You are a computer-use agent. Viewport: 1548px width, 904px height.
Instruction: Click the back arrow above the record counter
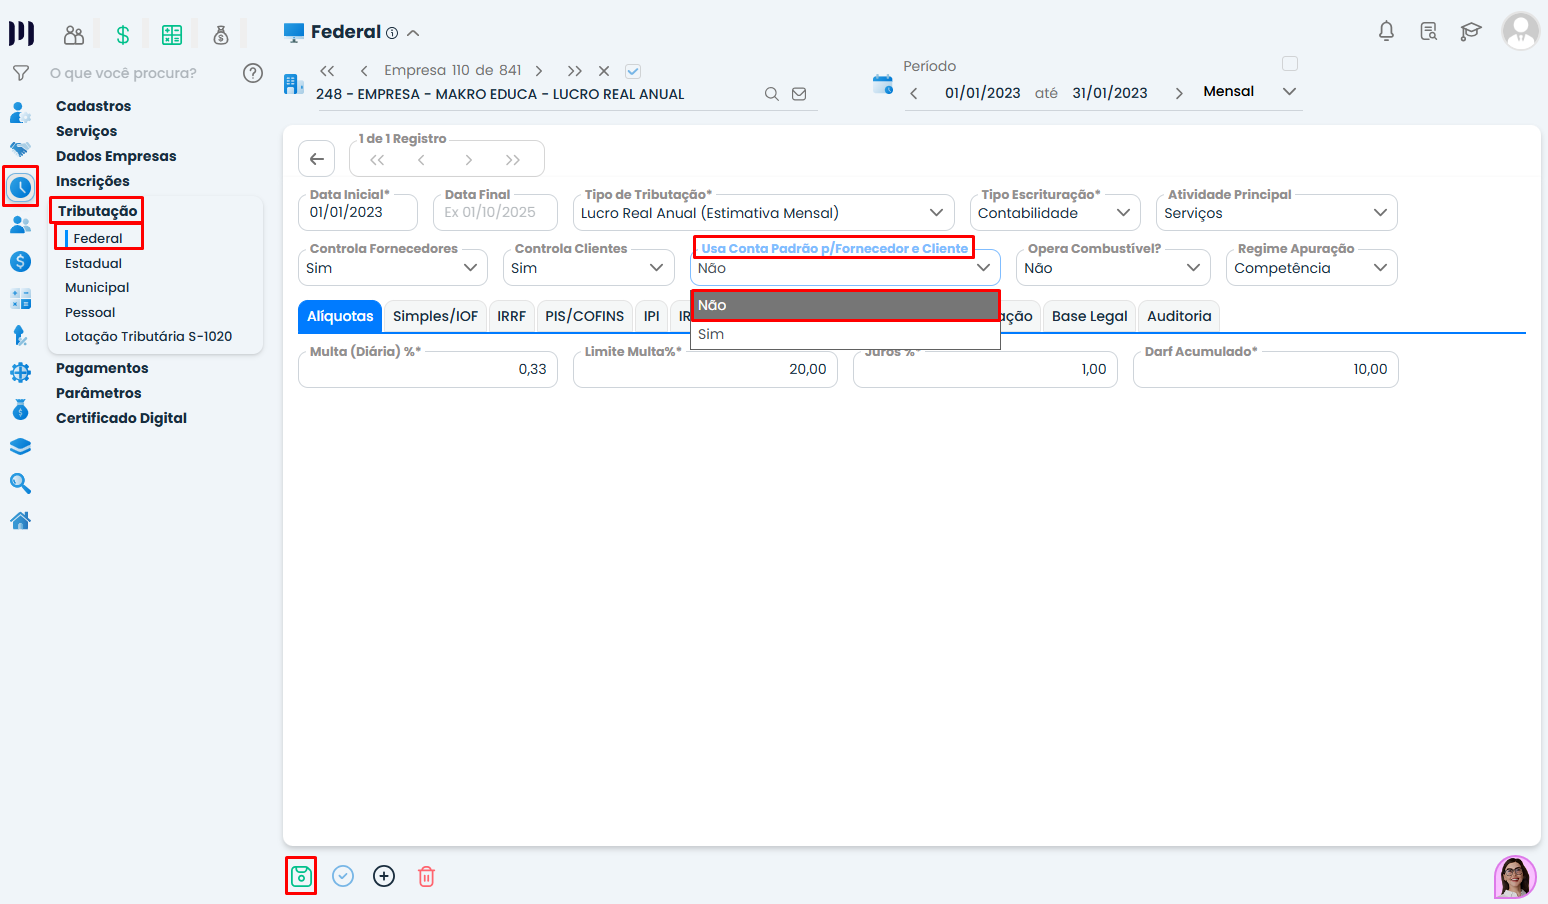[x=316, y=158]
